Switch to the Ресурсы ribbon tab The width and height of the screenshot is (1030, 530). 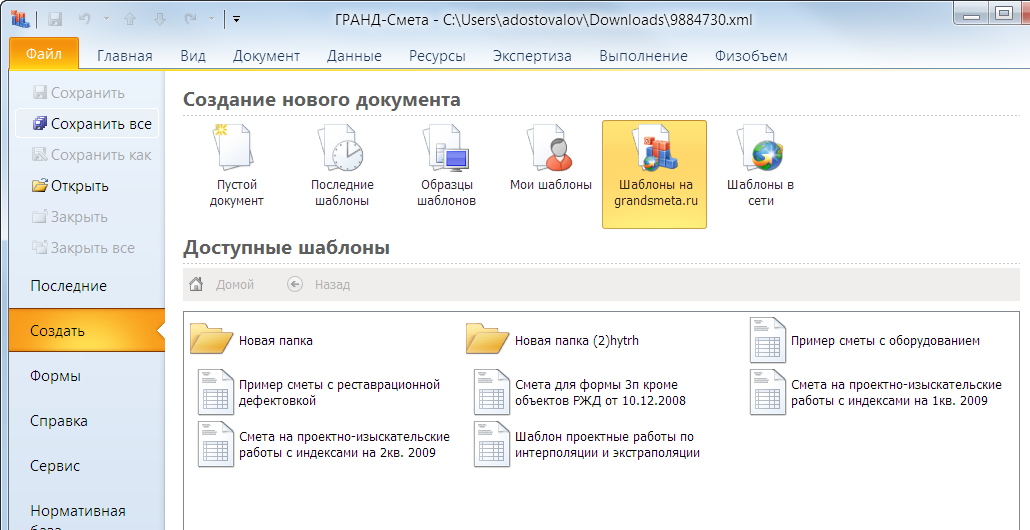437,56
